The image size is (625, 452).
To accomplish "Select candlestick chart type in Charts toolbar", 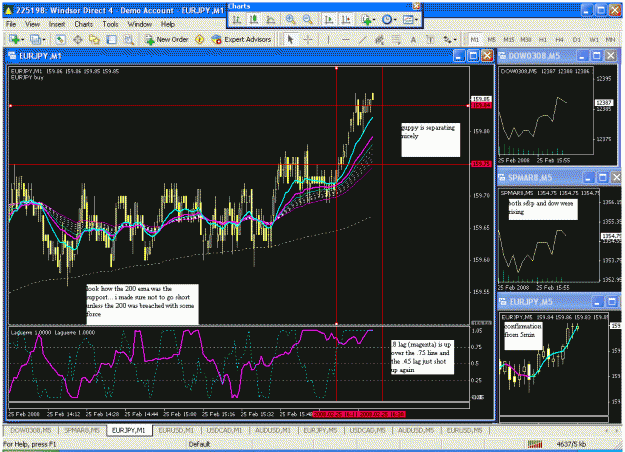I will click(x=254, y=19).
